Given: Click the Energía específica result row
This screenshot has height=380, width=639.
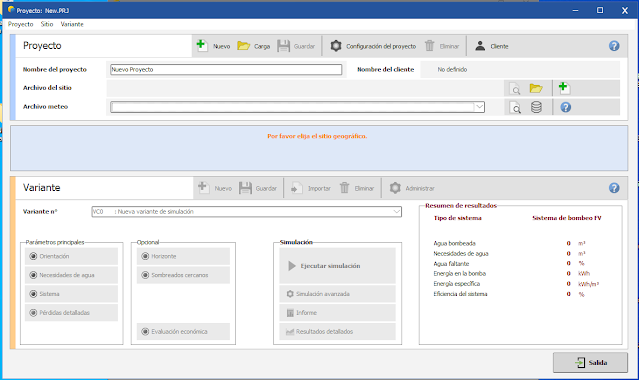Looking at the screenshot, I should (516, 284).
